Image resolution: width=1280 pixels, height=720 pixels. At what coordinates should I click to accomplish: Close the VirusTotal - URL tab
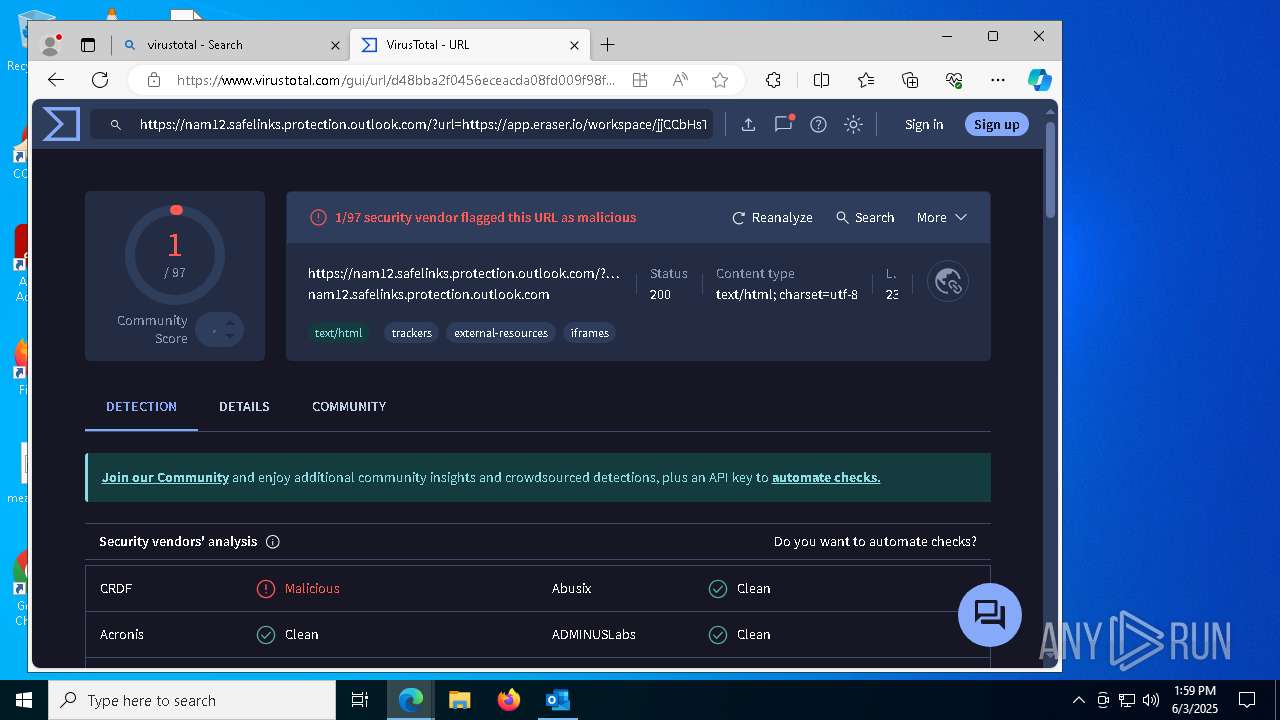pos(575,45)
